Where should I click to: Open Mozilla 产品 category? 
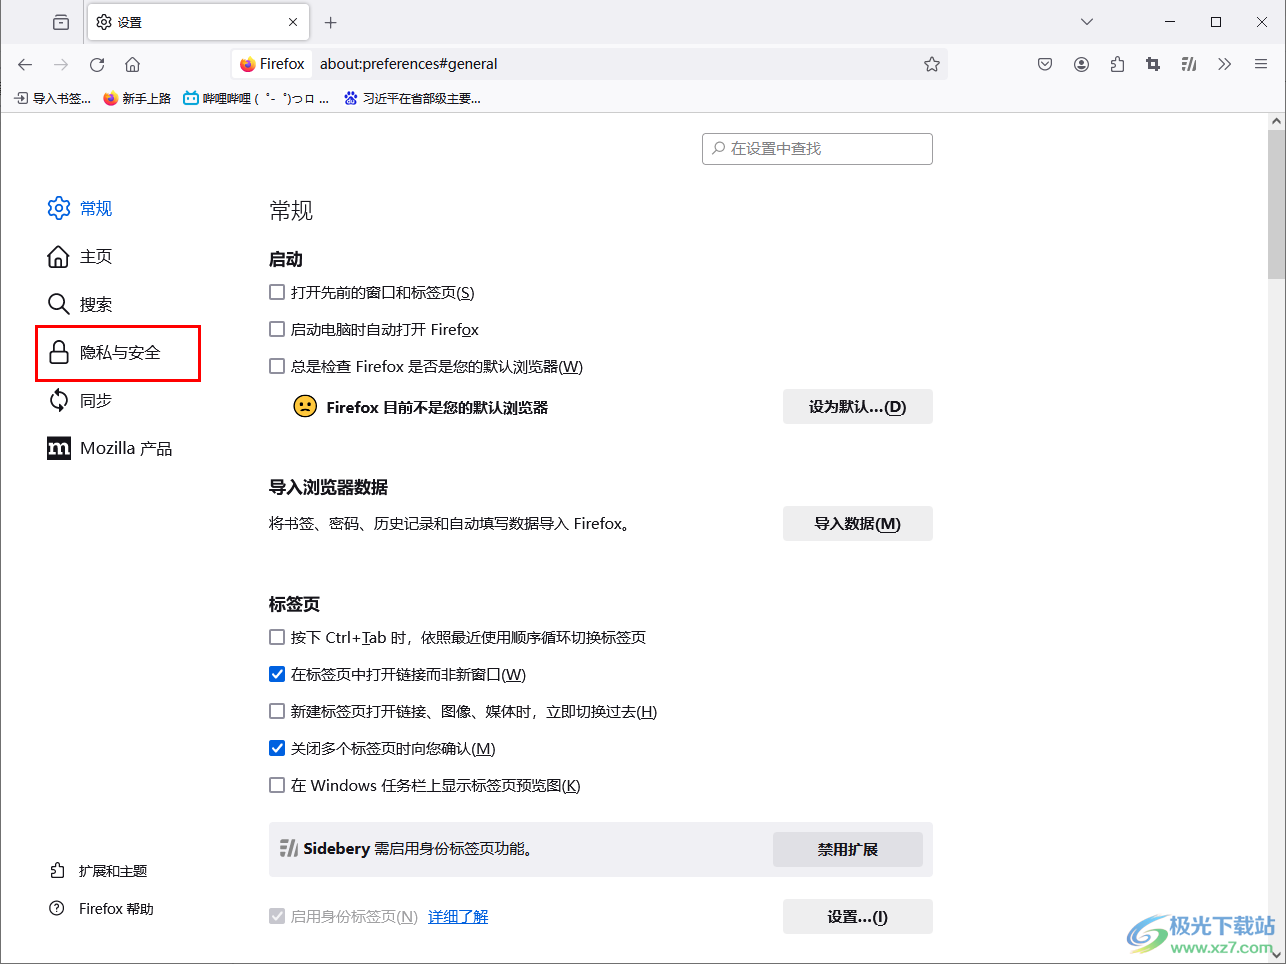click(110, 448)
